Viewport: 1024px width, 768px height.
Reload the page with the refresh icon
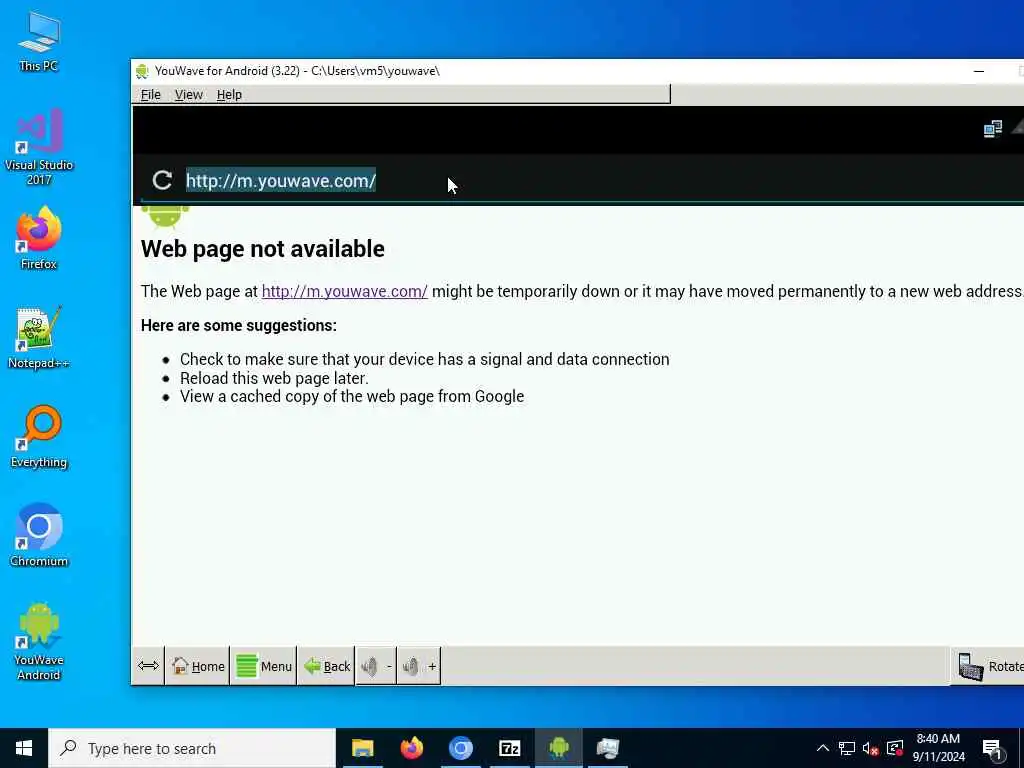162,180
